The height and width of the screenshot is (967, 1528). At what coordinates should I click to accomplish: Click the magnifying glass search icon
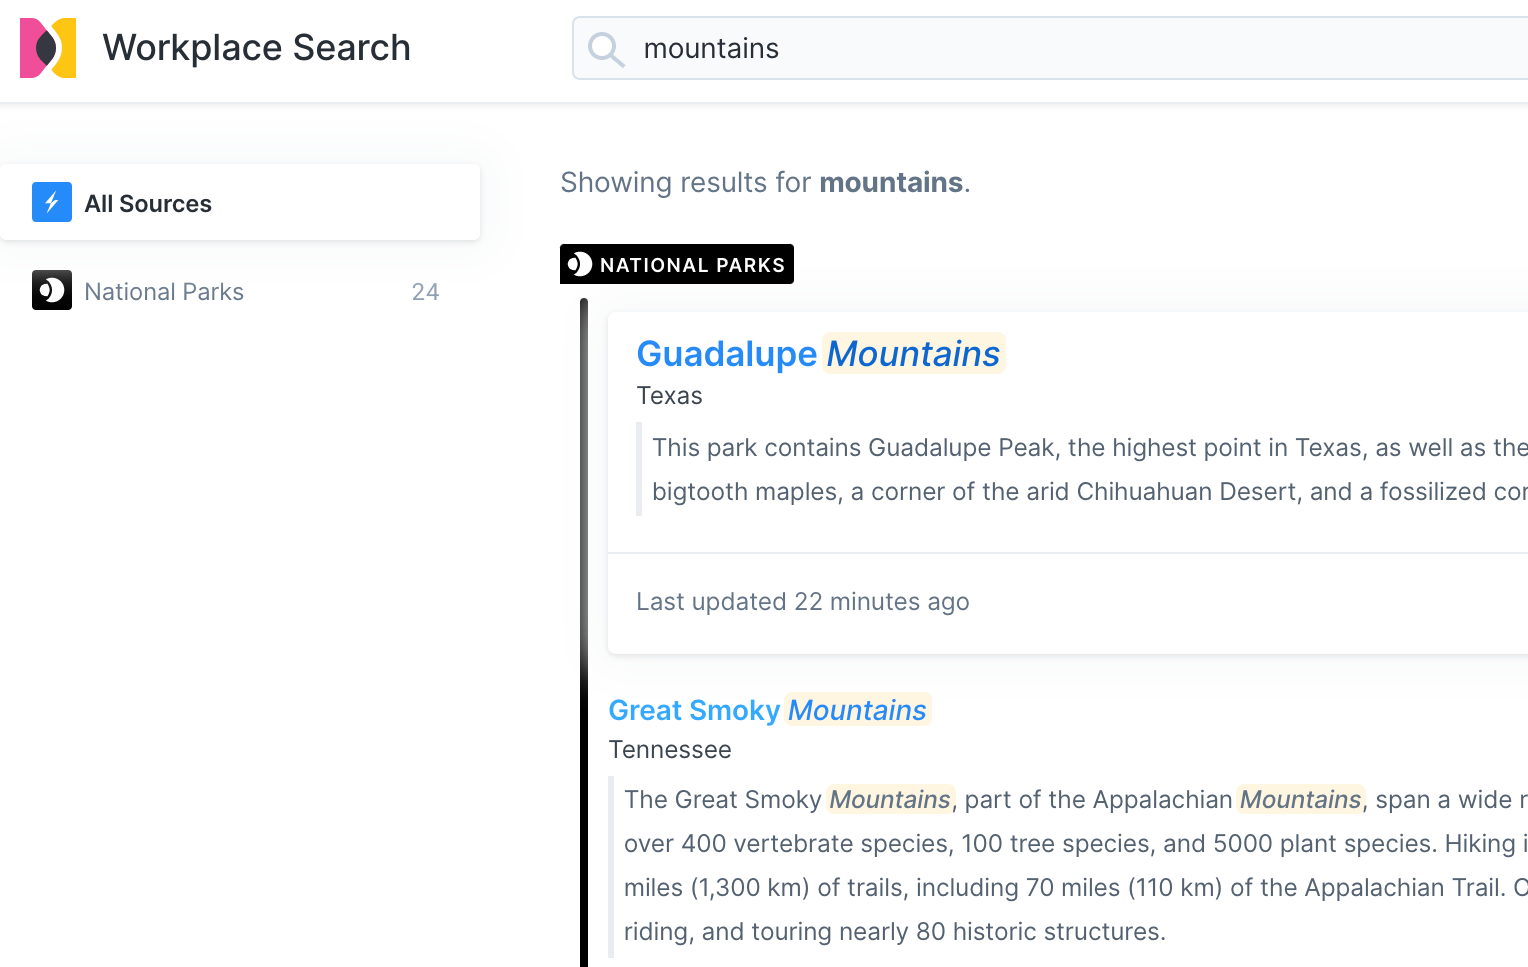coord(606,49)
